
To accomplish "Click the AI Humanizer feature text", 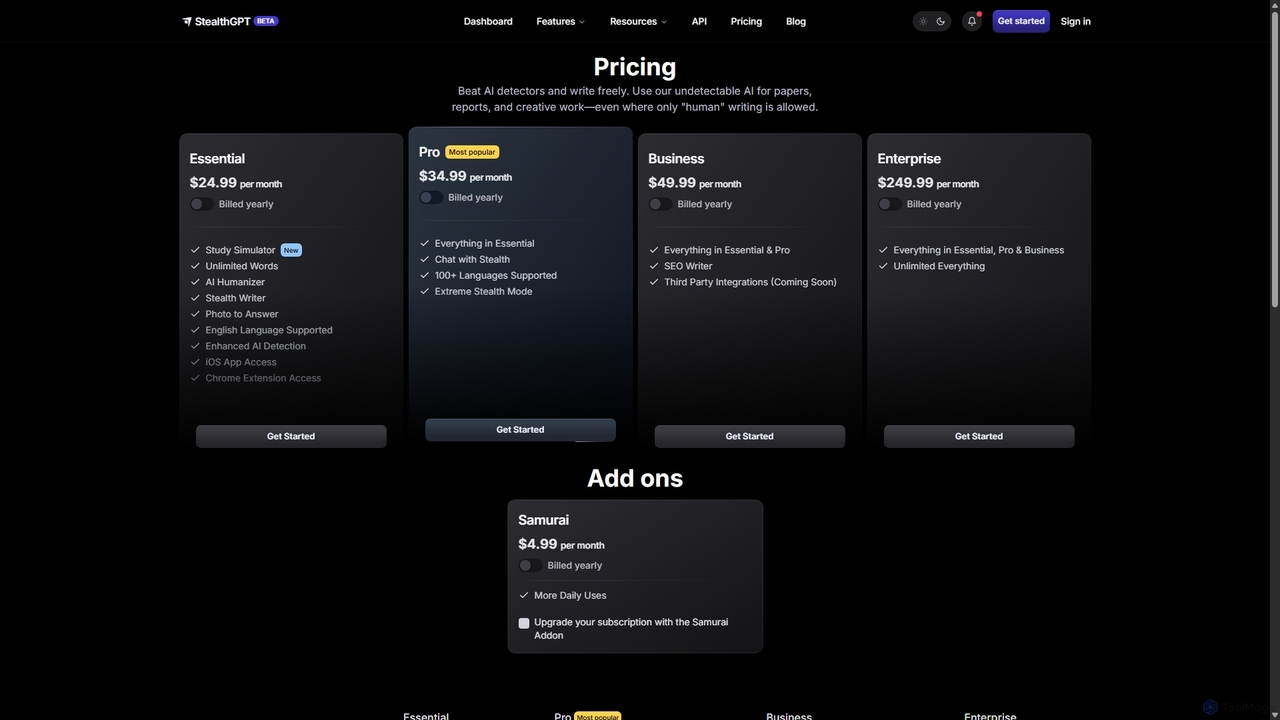I will click(x=235, y=282).
